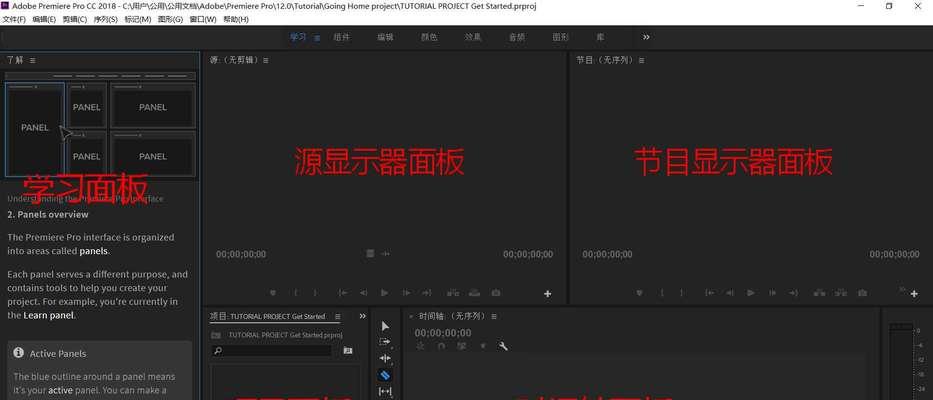933x400 pixels.
Task: Select 项目: TUTORIAL PROJECT Get Started tab
Action: click(268, 316)
